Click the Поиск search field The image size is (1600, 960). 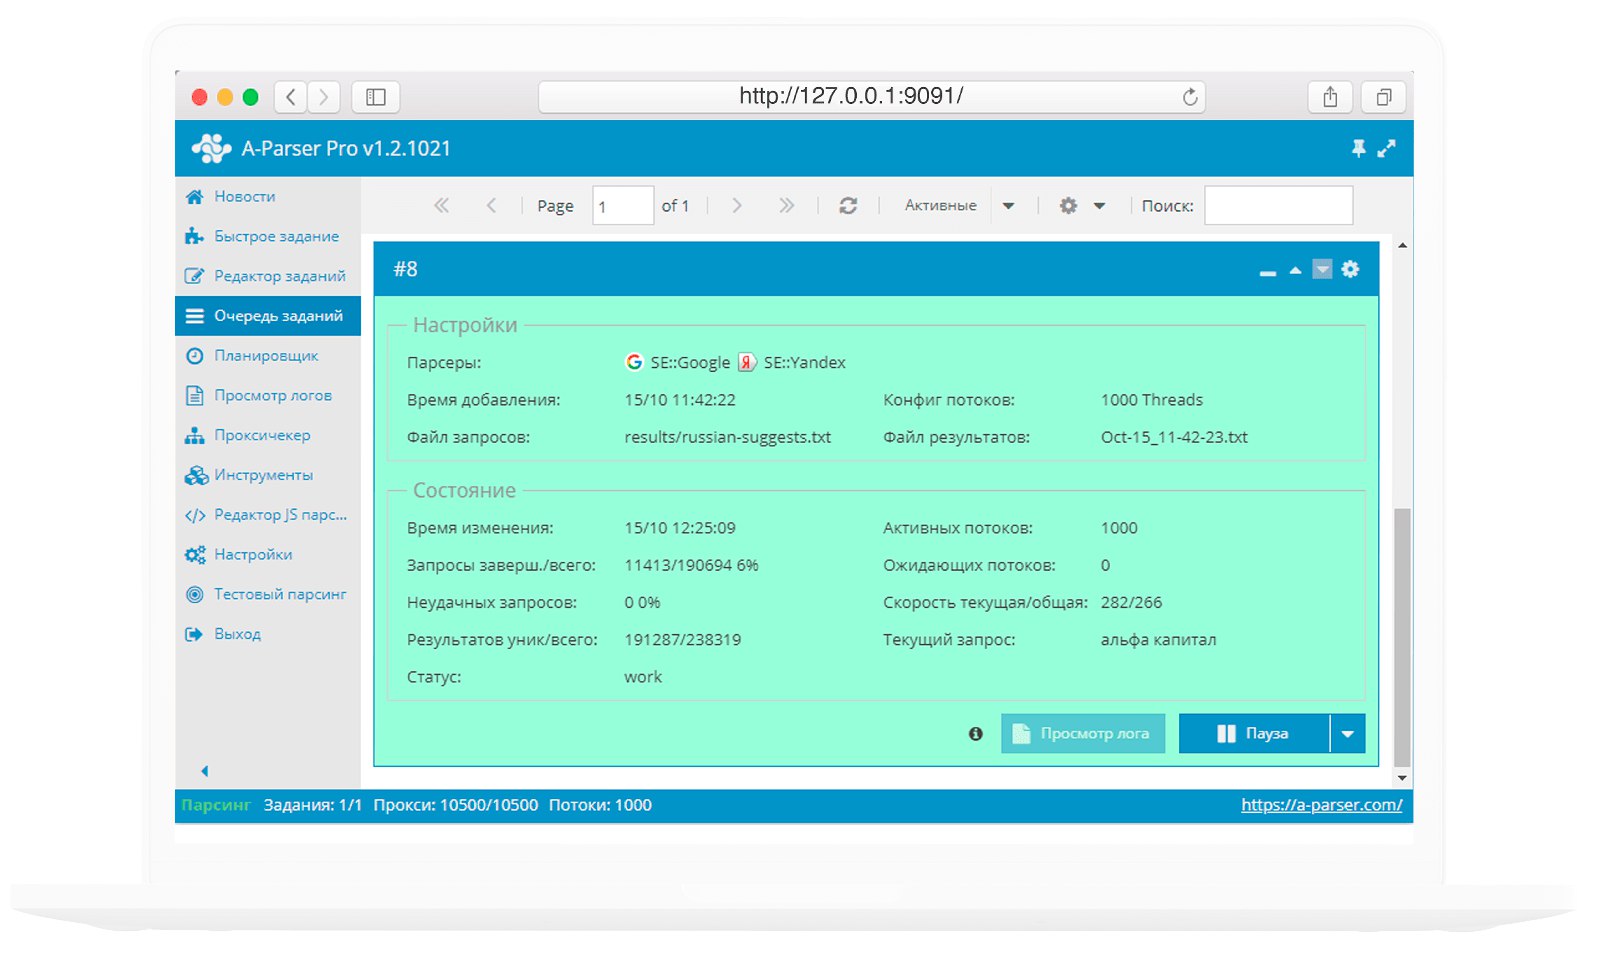click(1279, 206)
